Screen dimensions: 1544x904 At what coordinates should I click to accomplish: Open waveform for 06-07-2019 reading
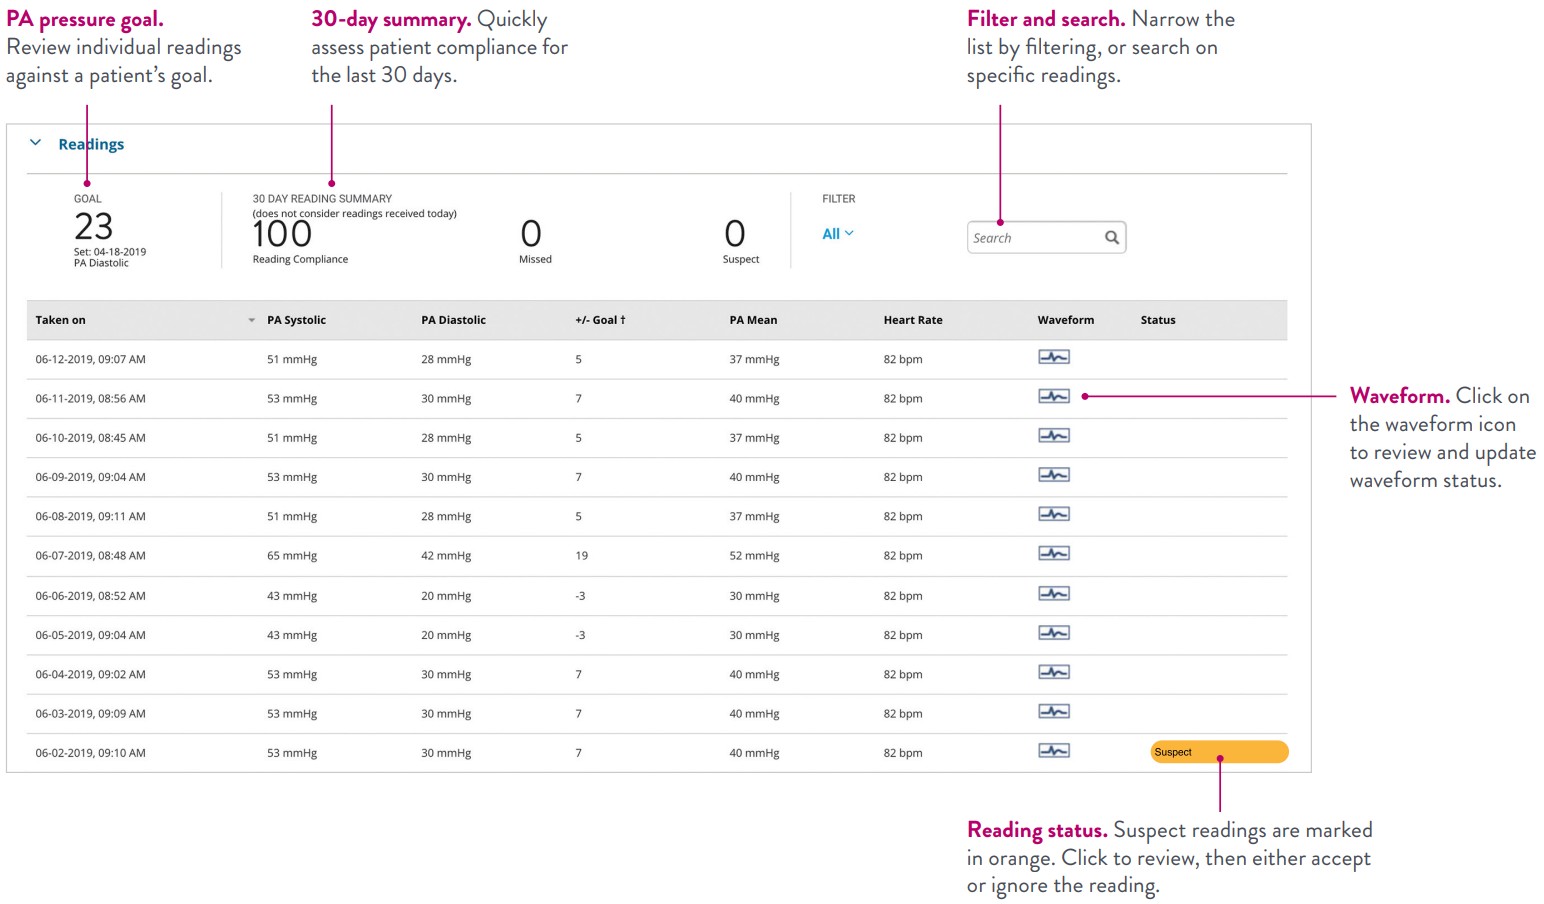pos(1053,554)
